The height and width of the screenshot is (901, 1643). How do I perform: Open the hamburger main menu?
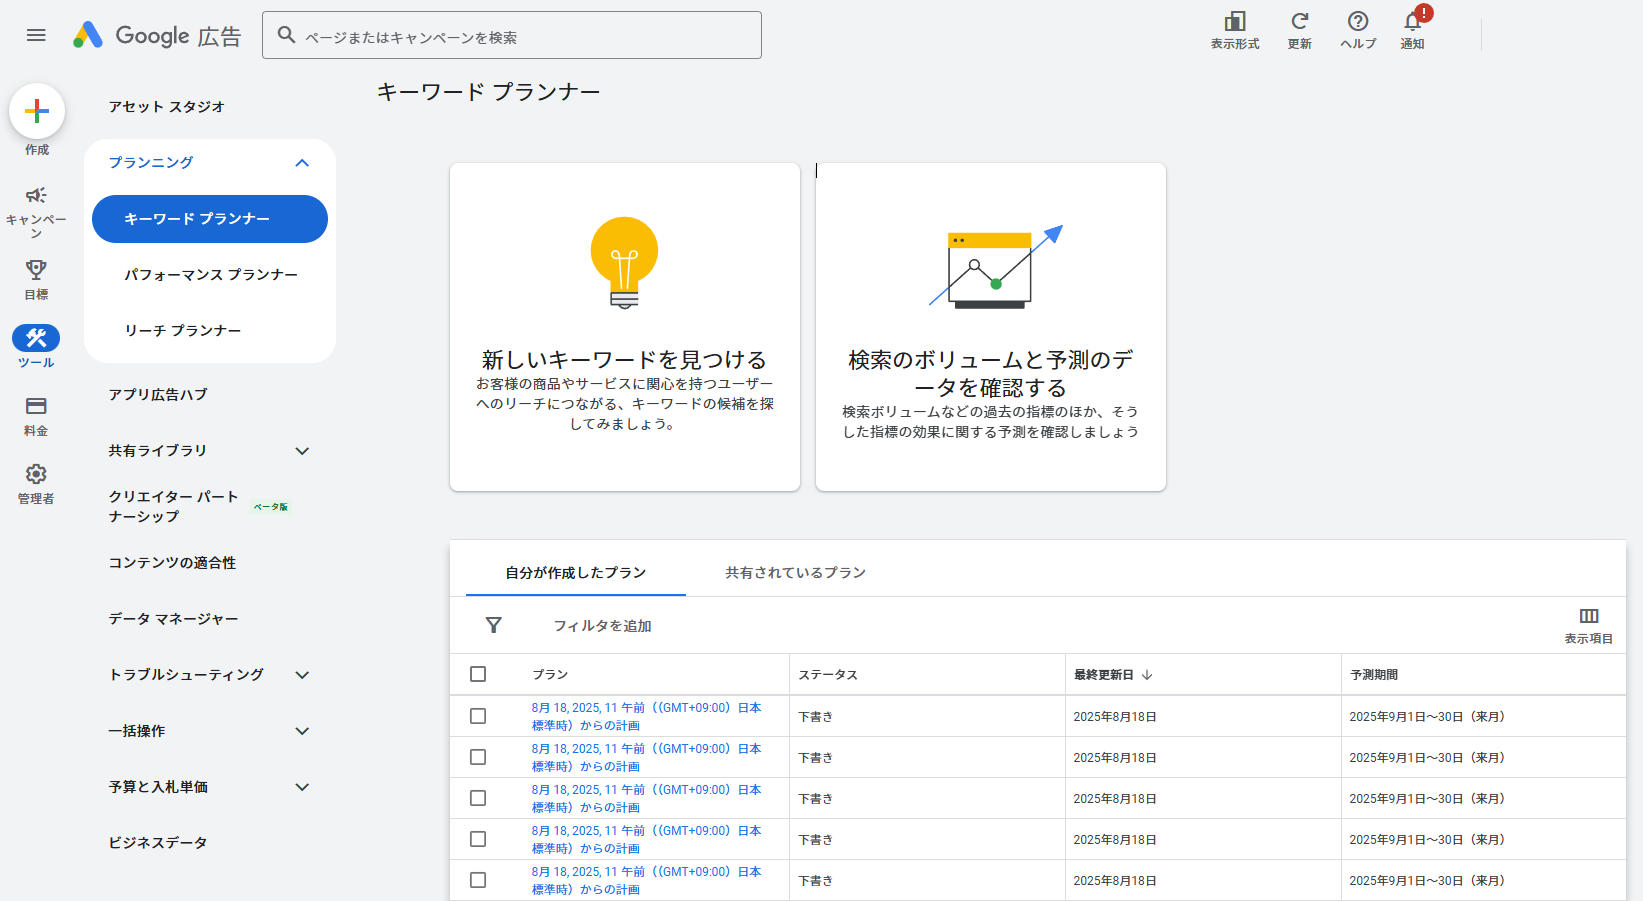(x=36, y=35)
